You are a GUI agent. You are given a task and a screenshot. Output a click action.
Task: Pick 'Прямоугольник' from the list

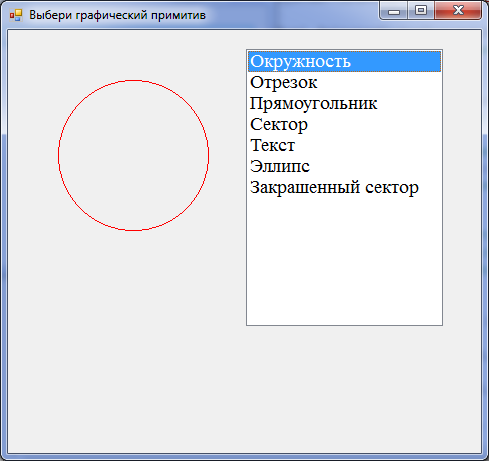344,103
